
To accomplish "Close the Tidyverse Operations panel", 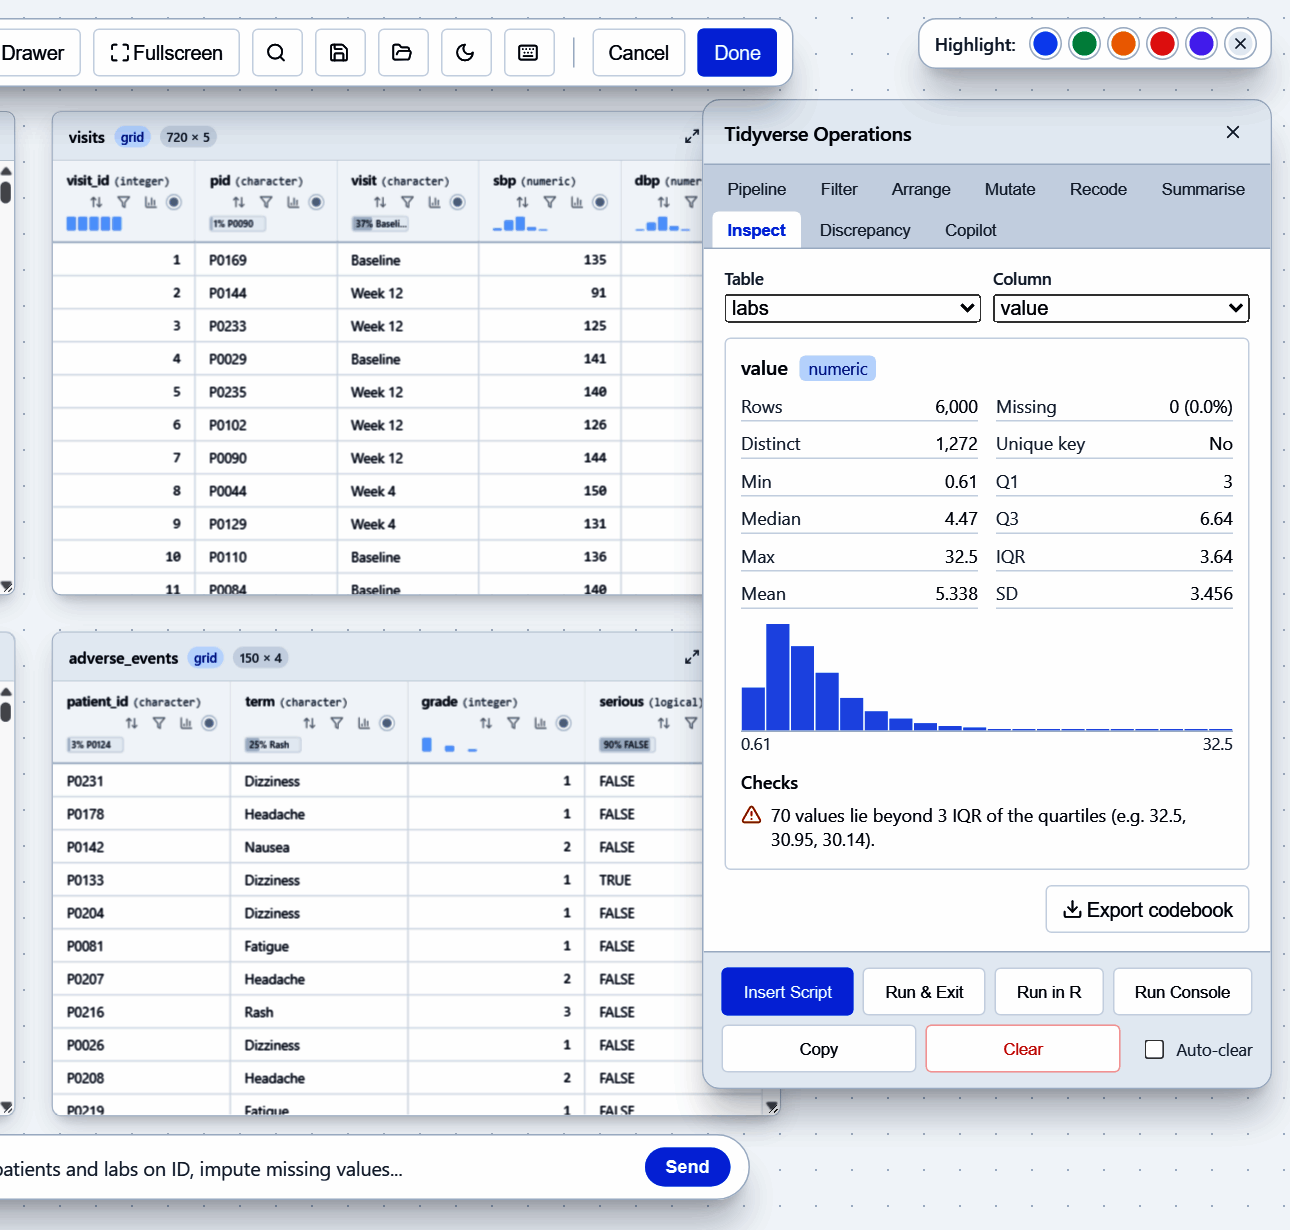I will point(1233,132).
